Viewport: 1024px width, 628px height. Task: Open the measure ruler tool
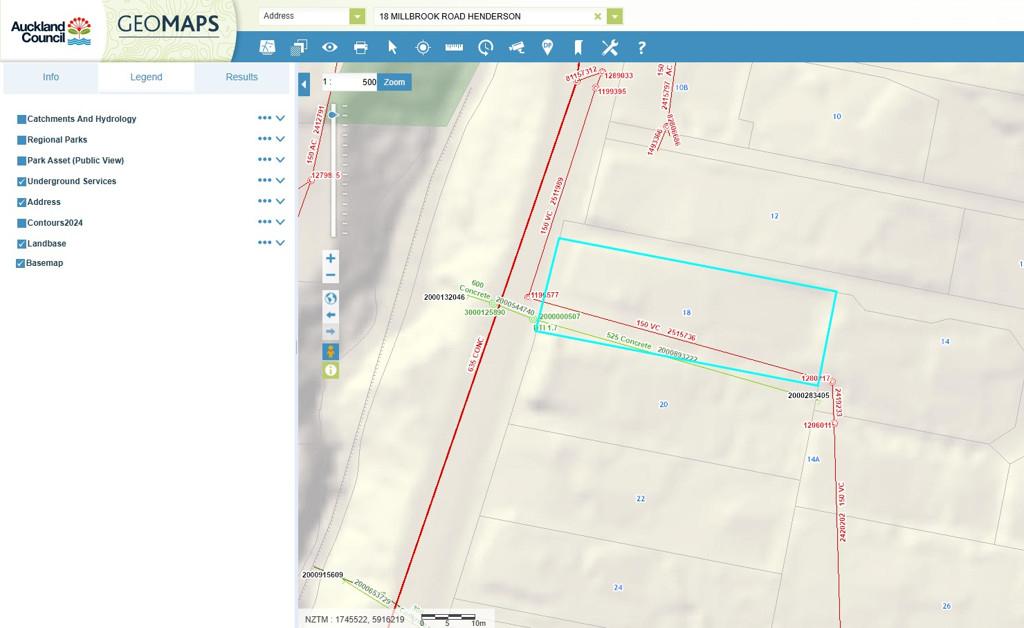click(454, 47)
